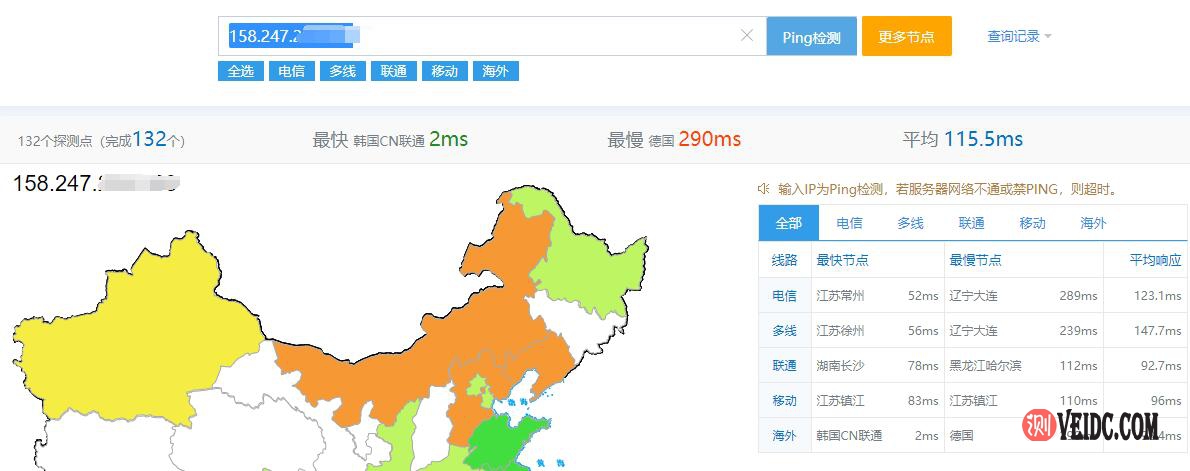Toggle the 多线 filter tag under search
Image resolution: width=1190 pixels, height=471 pixels.
point(342,71)
